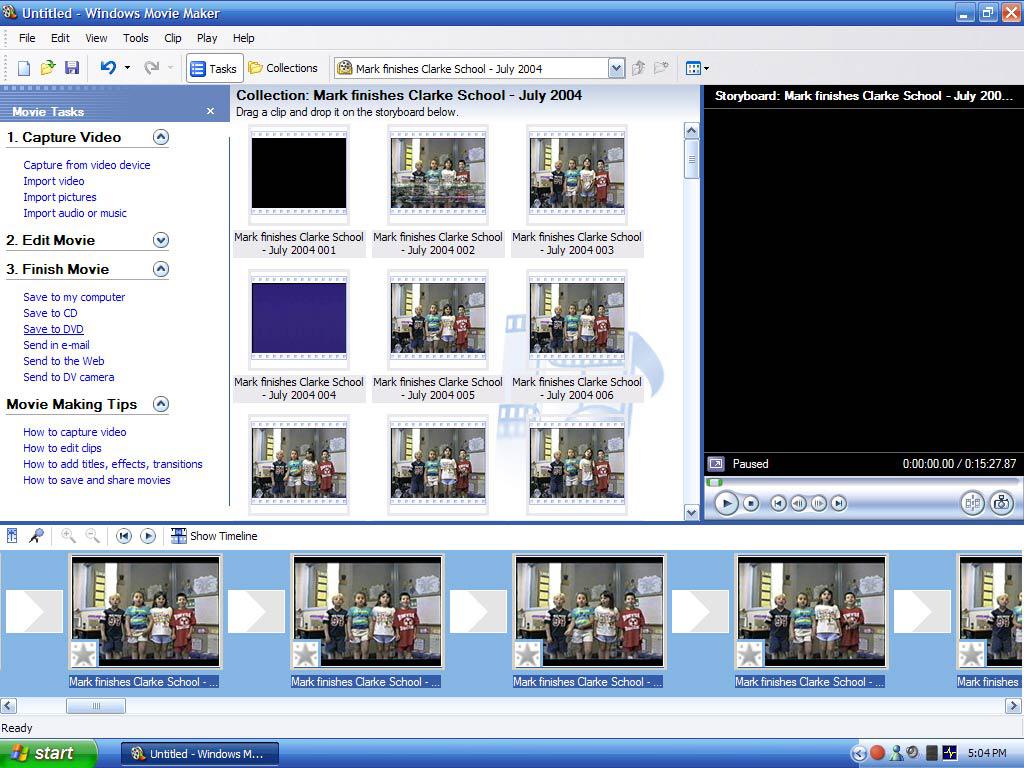Toggle the Collections pane button
1024x768 pixels.
pyautogui.click(x=283, y=68)
